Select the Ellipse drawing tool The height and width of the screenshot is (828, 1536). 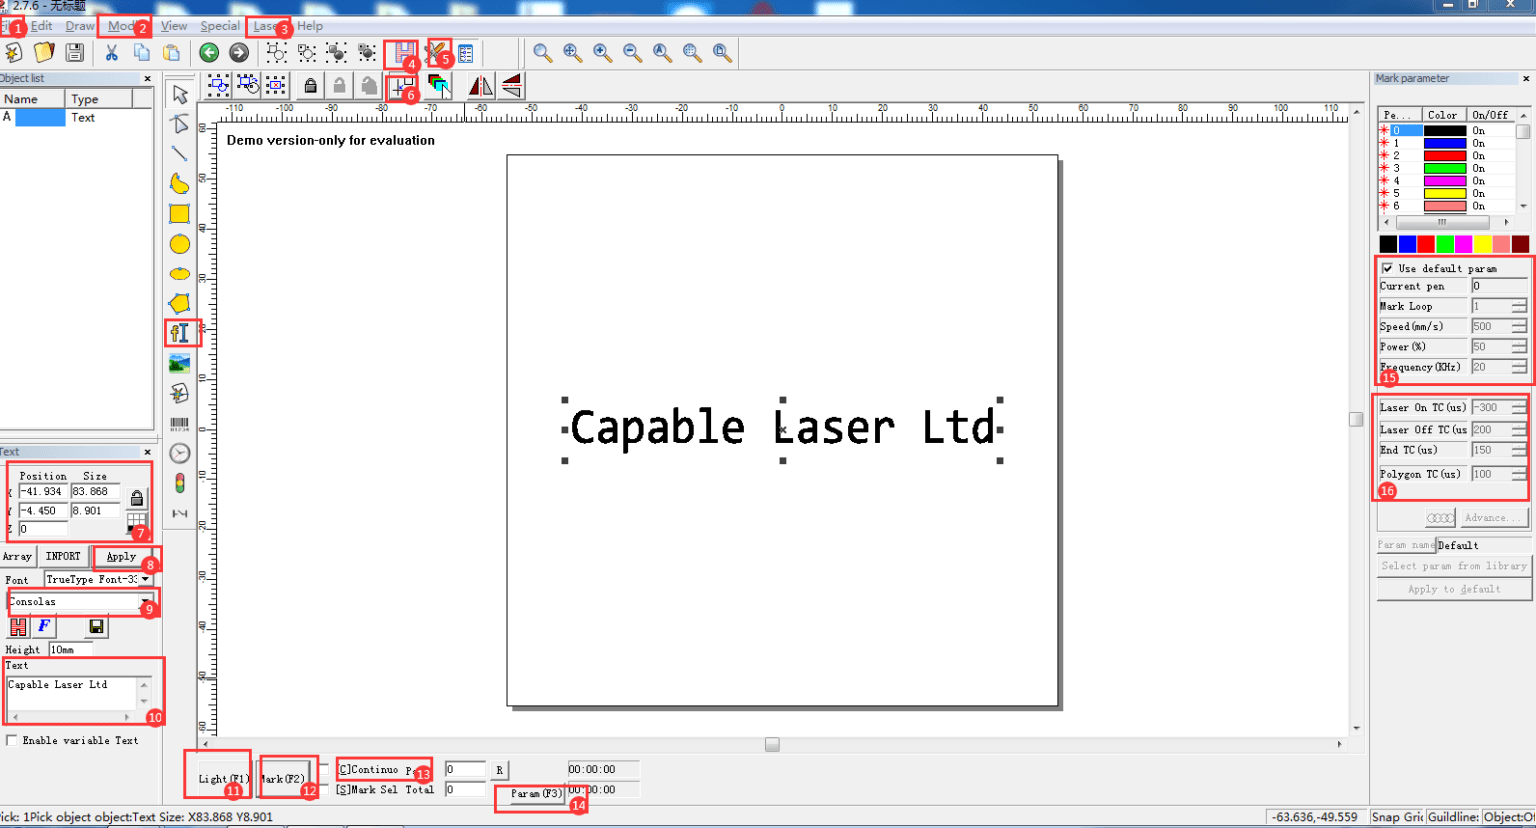pos(180,243)
